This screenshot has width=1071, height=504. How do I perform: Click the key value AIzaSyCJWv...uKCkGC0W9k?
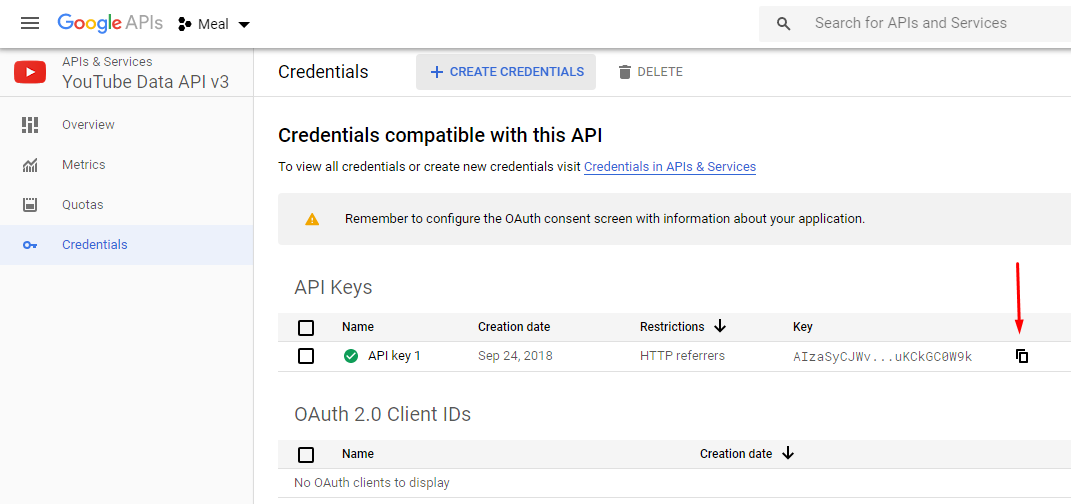point(882,356)
